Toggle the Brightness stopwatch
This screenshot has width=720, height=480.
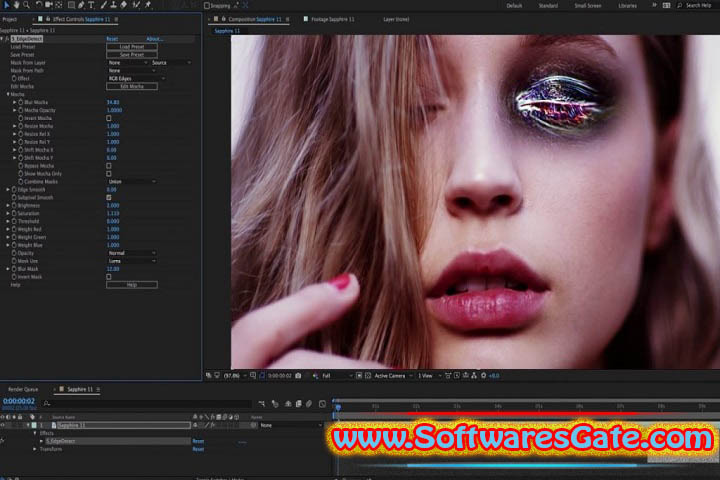[14, 205]
